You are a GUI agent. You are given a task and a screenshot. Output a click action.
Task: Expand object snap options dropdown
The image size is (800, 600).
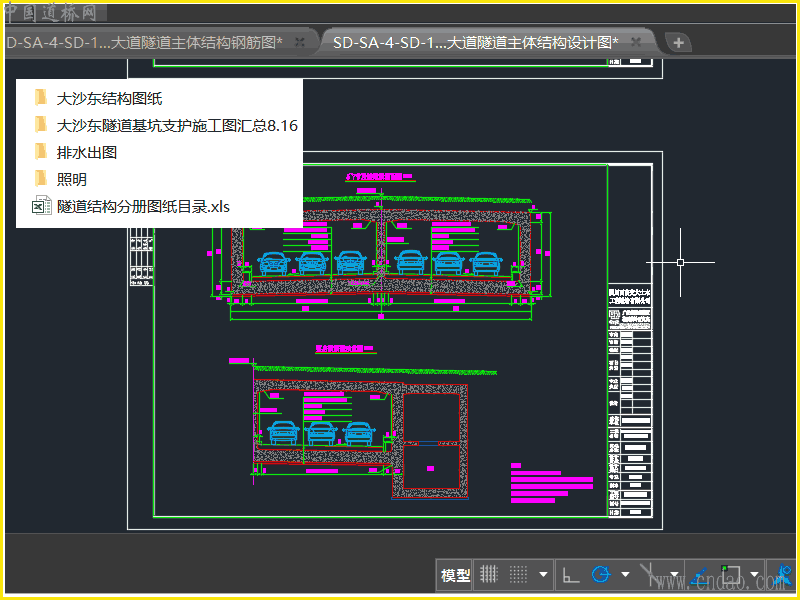pos(753,575)
